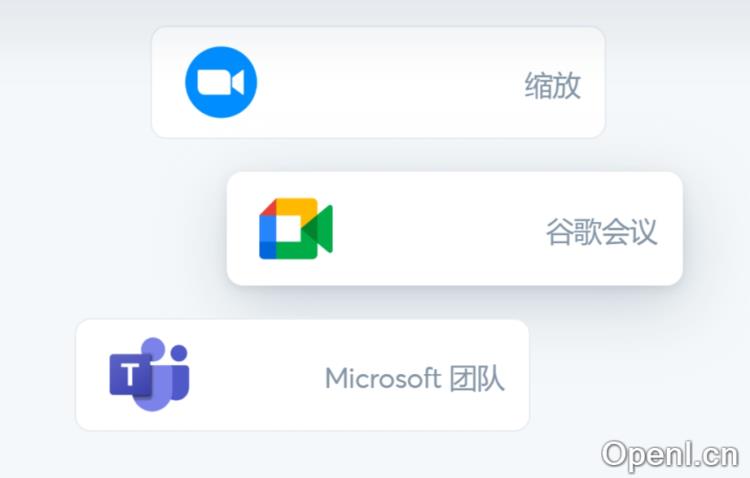The height and width of the screenshot is (478, 750).
Task: Click the Microsoft 团队 label text
Action: (x=414, y=378)
